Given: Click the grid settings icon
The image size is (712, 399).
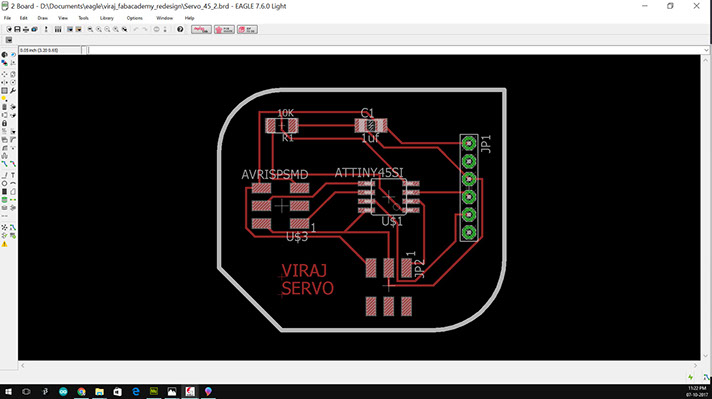Looking at the screenshot, I should click(x=9, y=40).
